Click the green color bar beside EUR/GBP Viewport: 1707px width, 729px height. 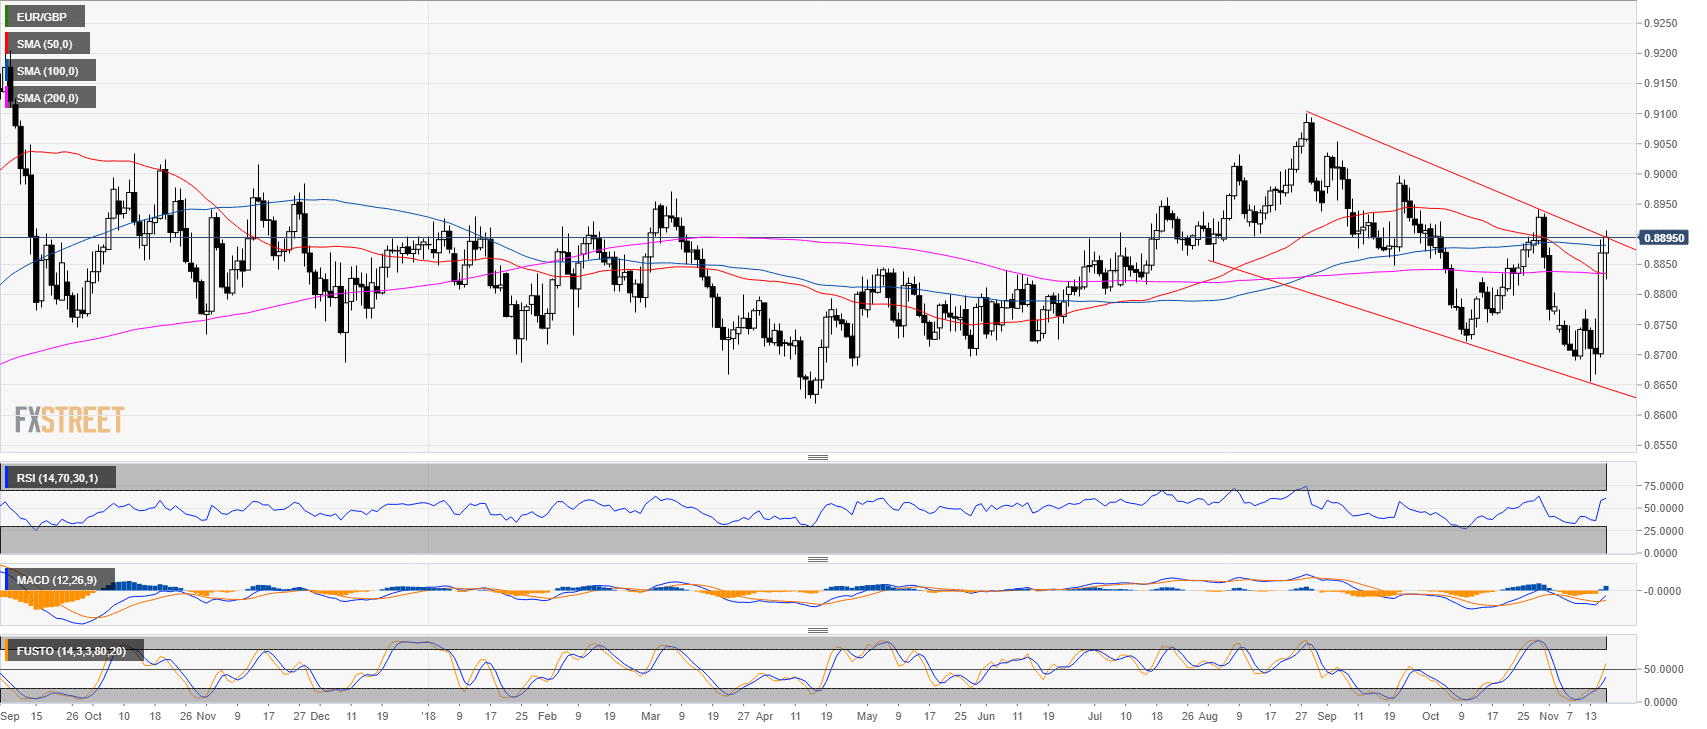tap(6, 17)
